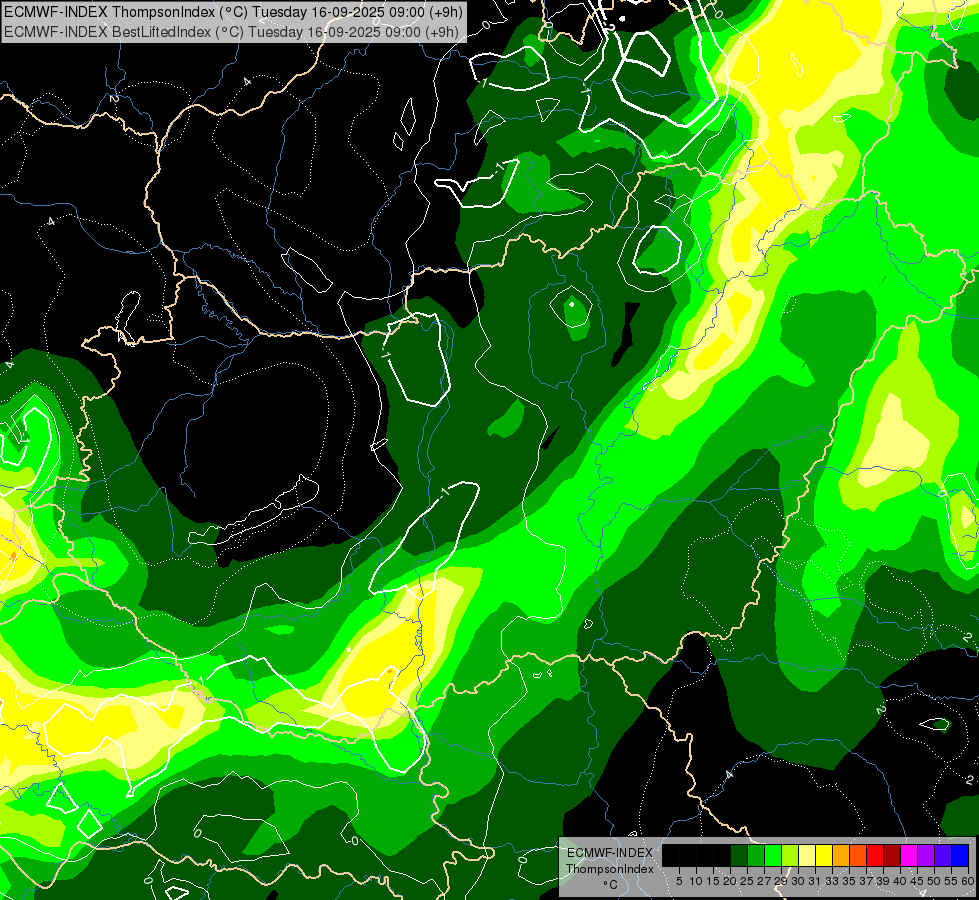Select the orange-red 35–37 legend swatch
Image resolution: width=979 pixels, height=900 pixels.
858,856
